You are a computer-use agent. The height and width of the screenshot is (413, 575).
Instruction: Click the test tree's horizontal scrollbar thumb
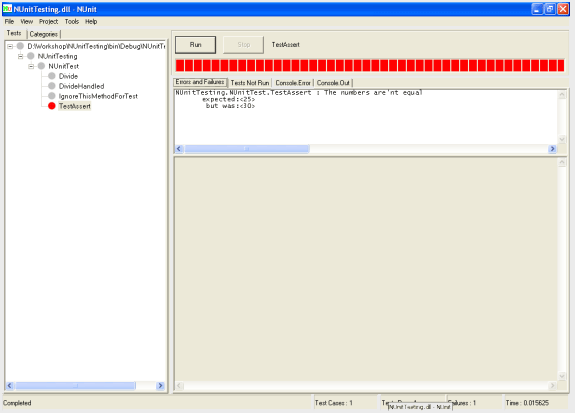76,385
